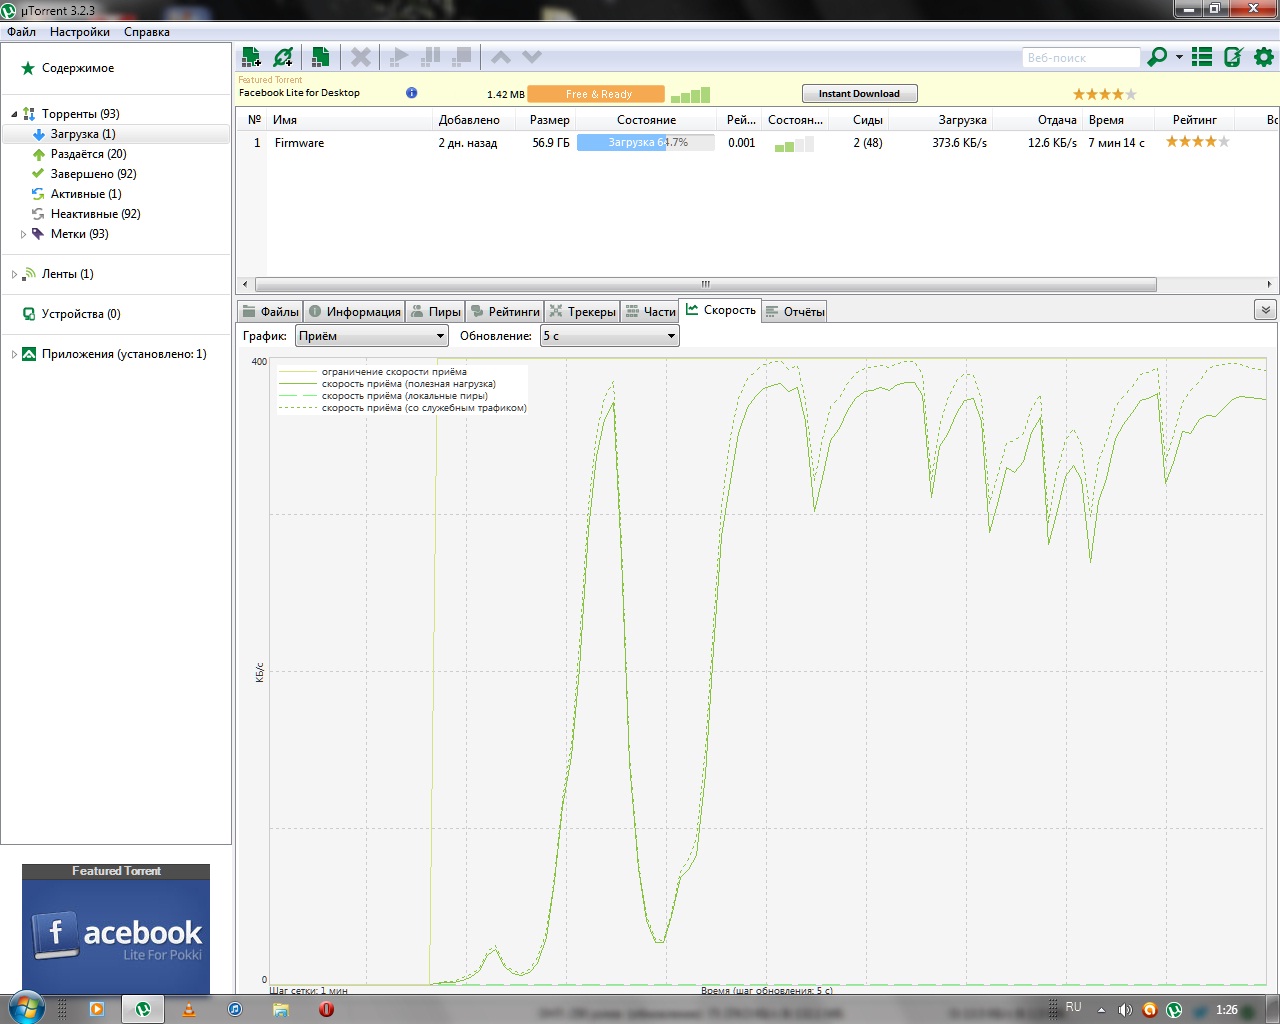Click the torrent list horizontal scrollbar
This screenshot has width=1280, height=1024.
705,284
